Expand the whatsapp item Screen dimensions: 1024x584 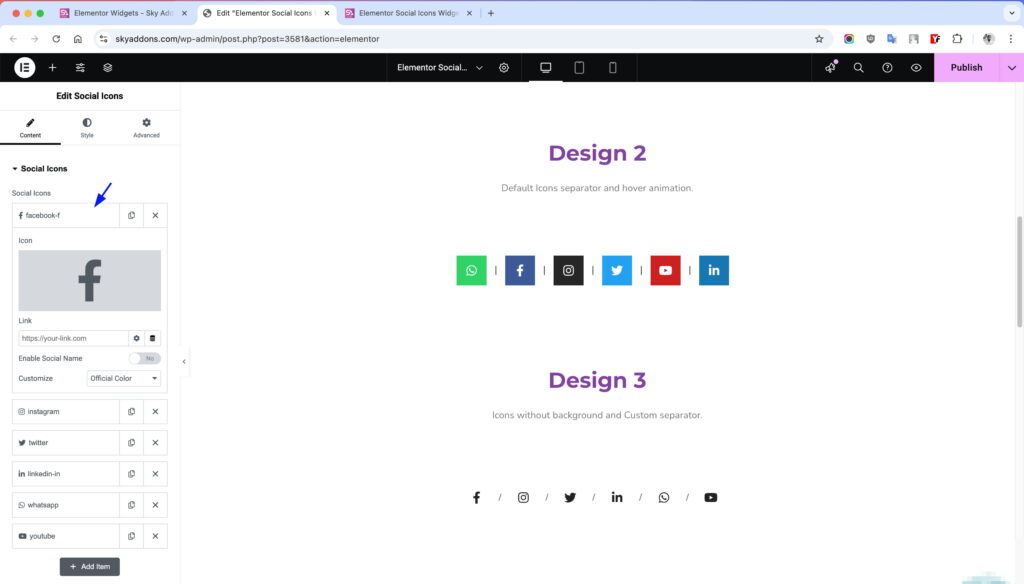(65, 505)
